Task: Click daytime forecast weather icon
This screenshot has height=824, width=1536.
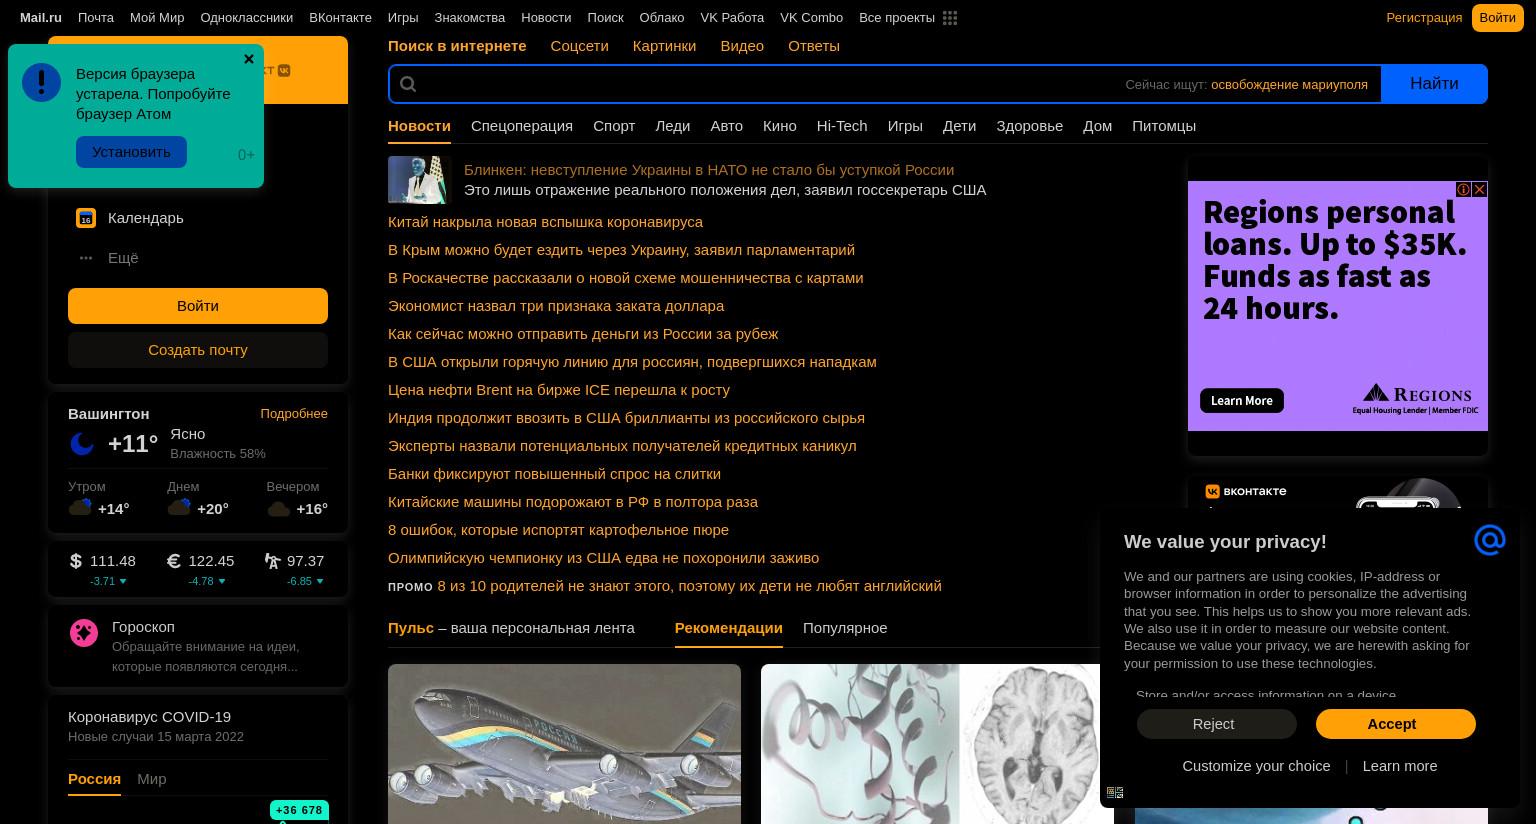Action: click(180, 507)
